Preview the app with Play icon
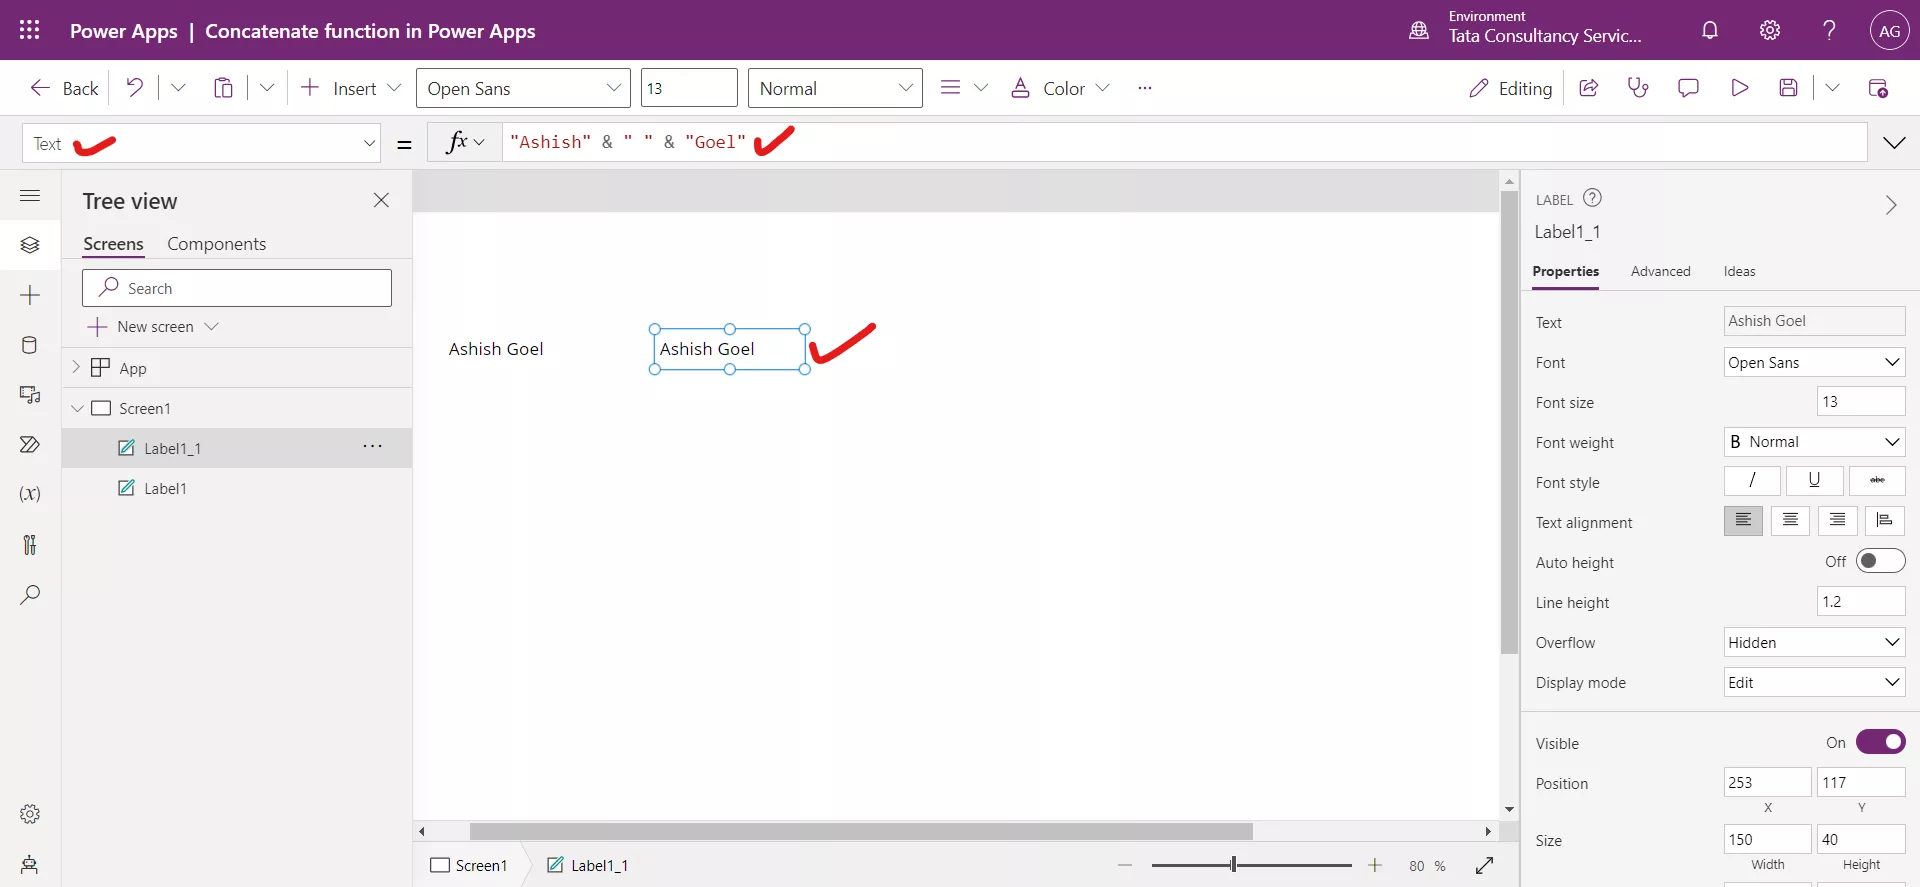The height and width of the screenshot is (887, 1920). click(x=1740, y=88)
